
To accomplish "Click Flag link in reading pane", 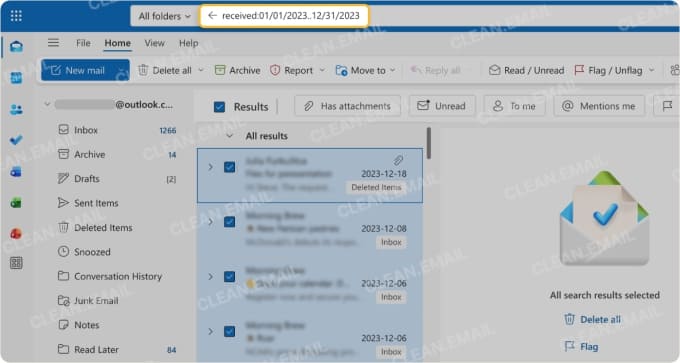I will 581,347.
